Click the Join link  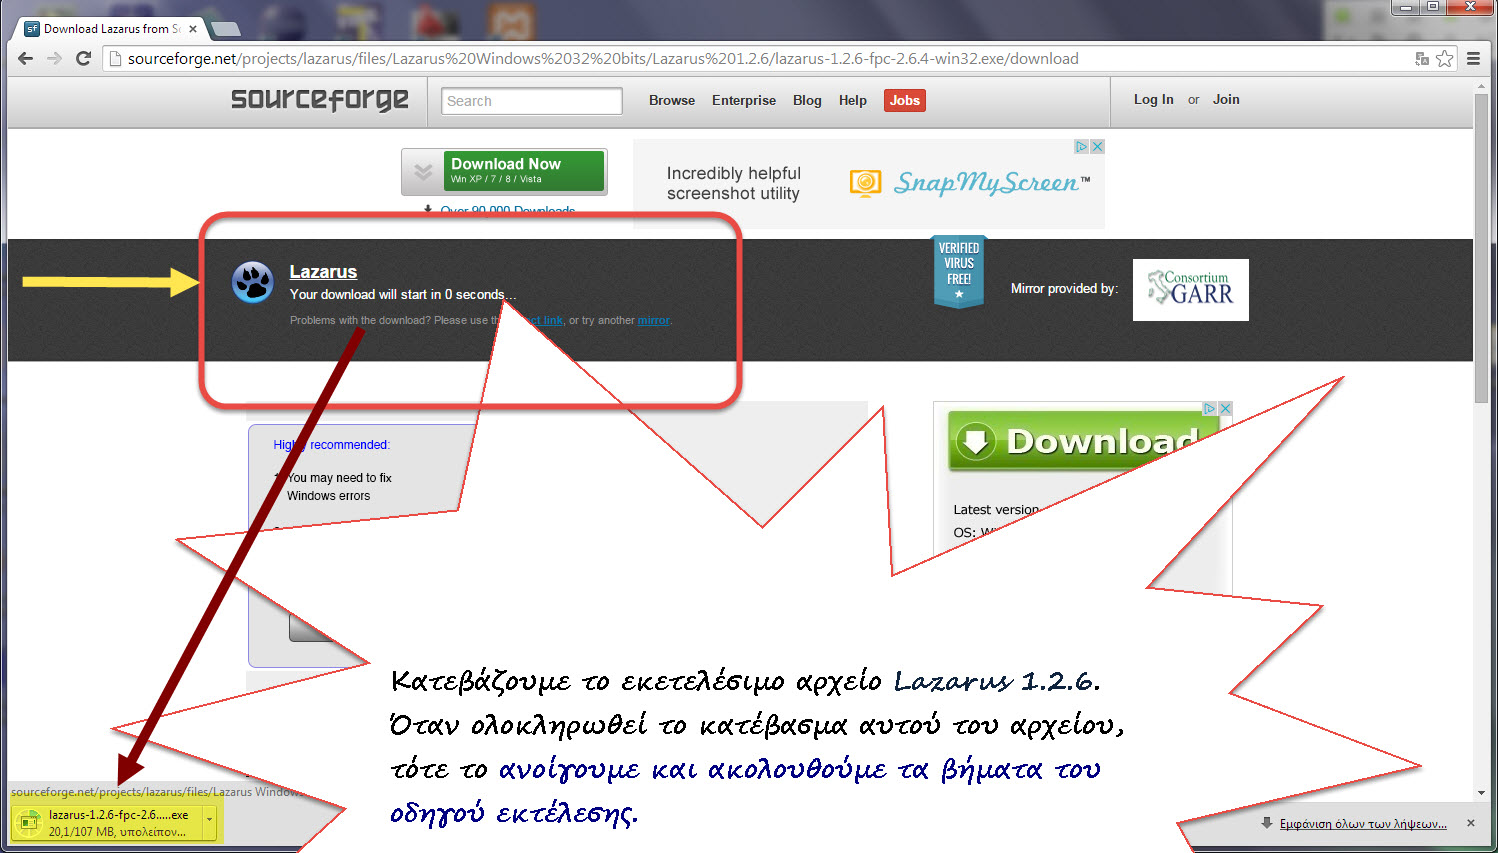1226,99
